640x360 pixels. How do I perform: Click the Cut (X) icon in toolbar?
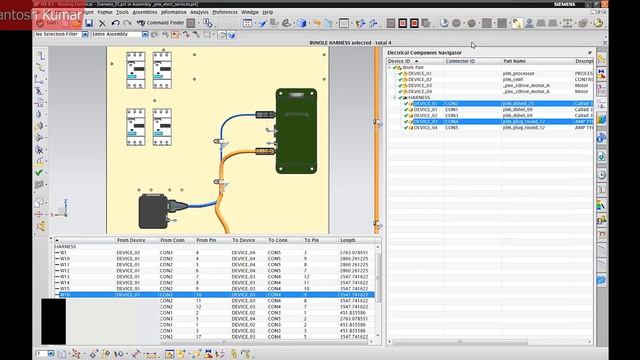[x=102, y=23]
